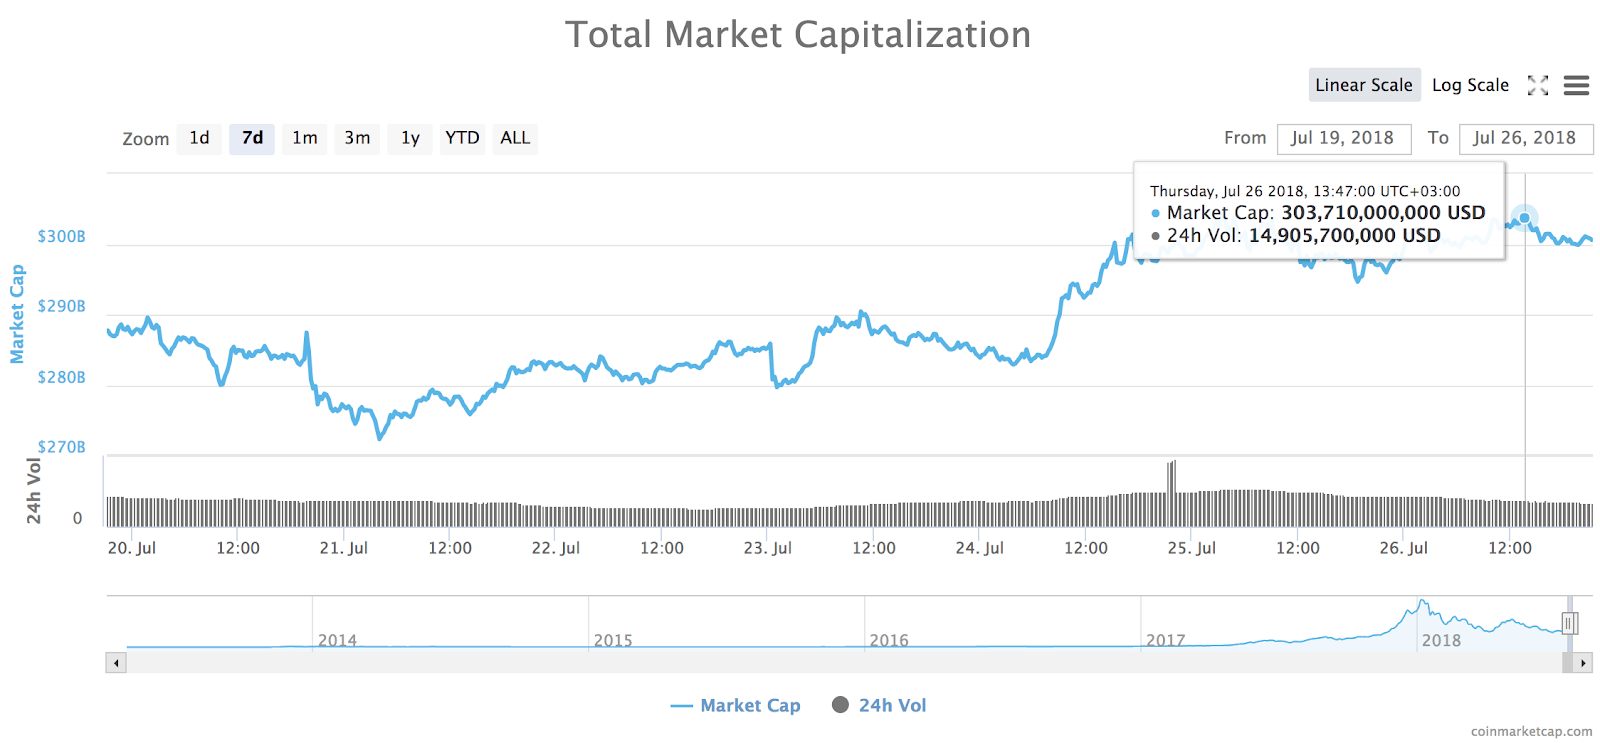Switch to the YTD zoom tab

click(x=462, y=138)
